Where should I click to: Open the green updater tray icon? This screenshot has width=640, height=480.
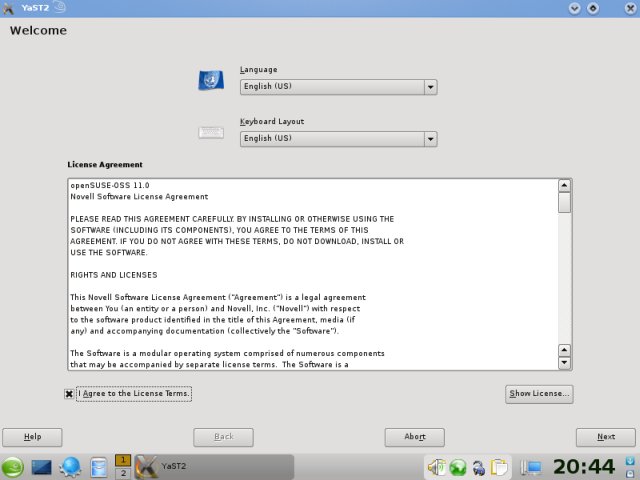click(x=457, y=467)
